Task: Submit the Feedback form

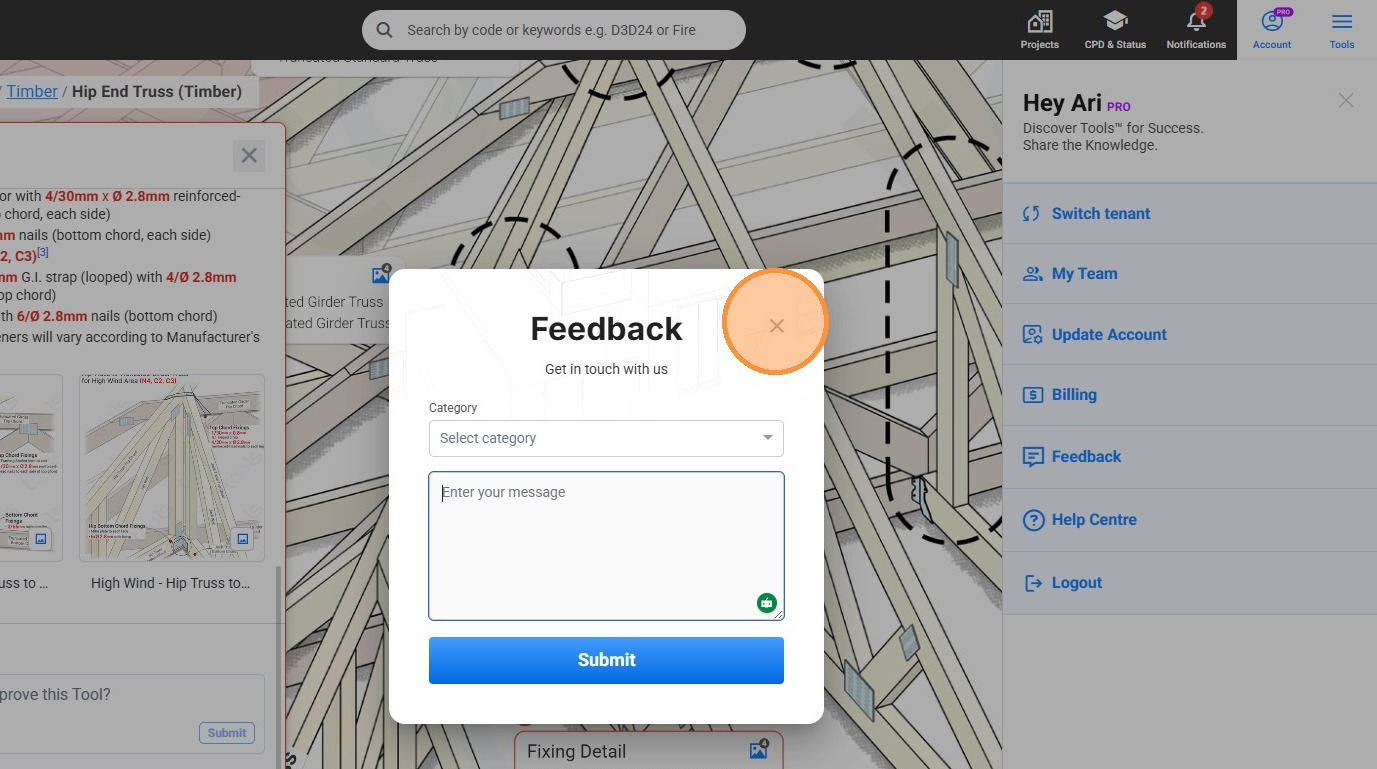Action: [x=606, y=660]
